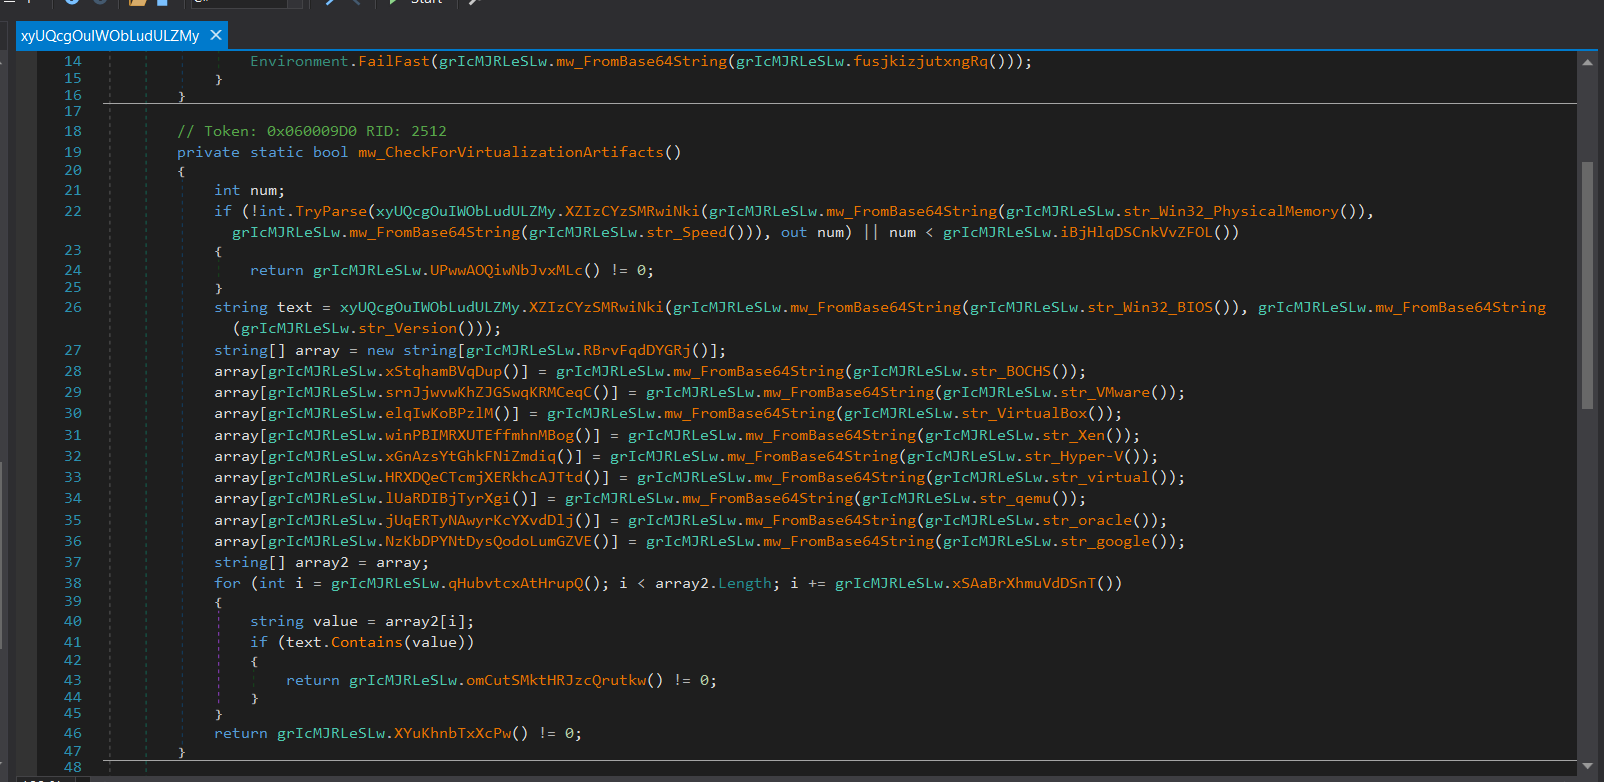This screenshot has height=782, width=1604.
Task: Click the vertical scrollbar thumb
Action: pos(1587,285)
